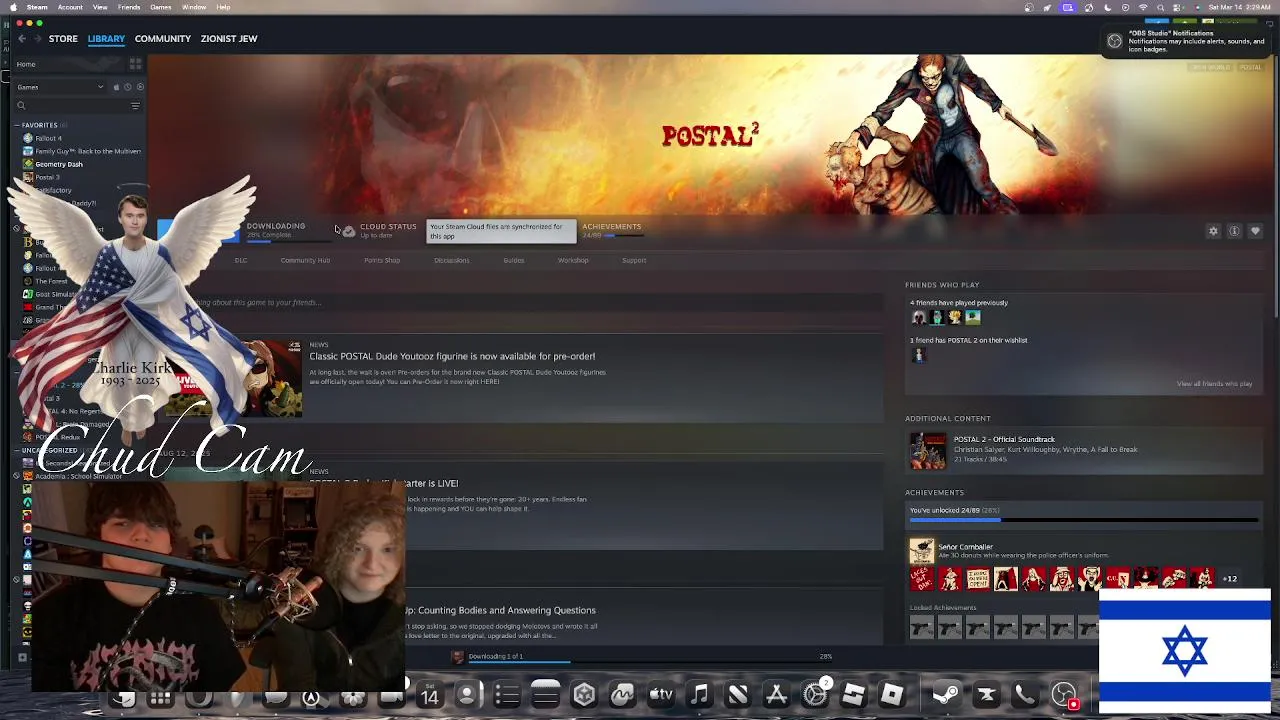The image size is (1280, 720).
Task: Toggle the ready-to-play filter icon
Action: [139, 87]
